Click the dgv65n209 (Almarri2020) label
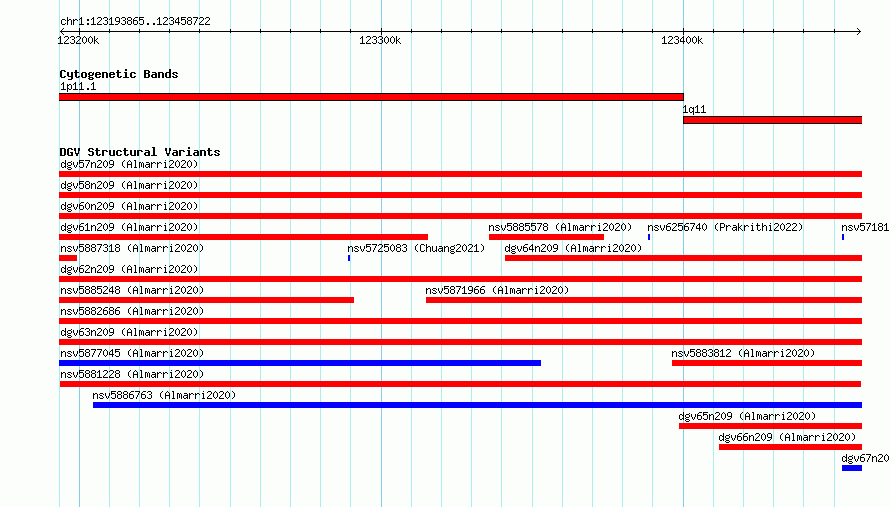Image resolution: width=890 pixels, height=507 pixels. pyautogui.click(x=747, y=416)
